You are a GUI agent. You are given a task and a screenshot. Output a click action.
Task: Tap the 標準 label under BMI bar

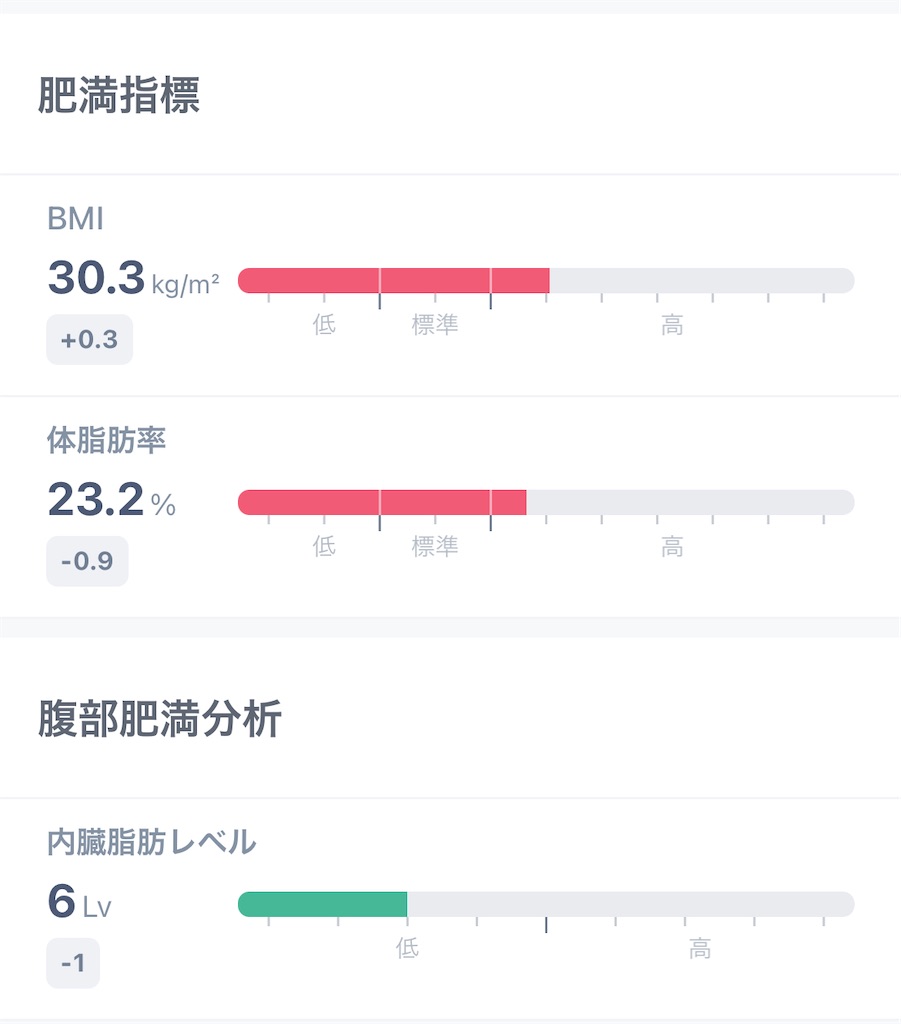[x=435, y=325]
